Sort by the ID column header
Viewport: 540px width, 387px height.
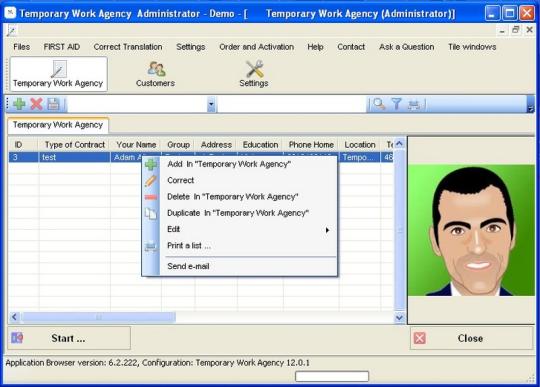[23, 145]
